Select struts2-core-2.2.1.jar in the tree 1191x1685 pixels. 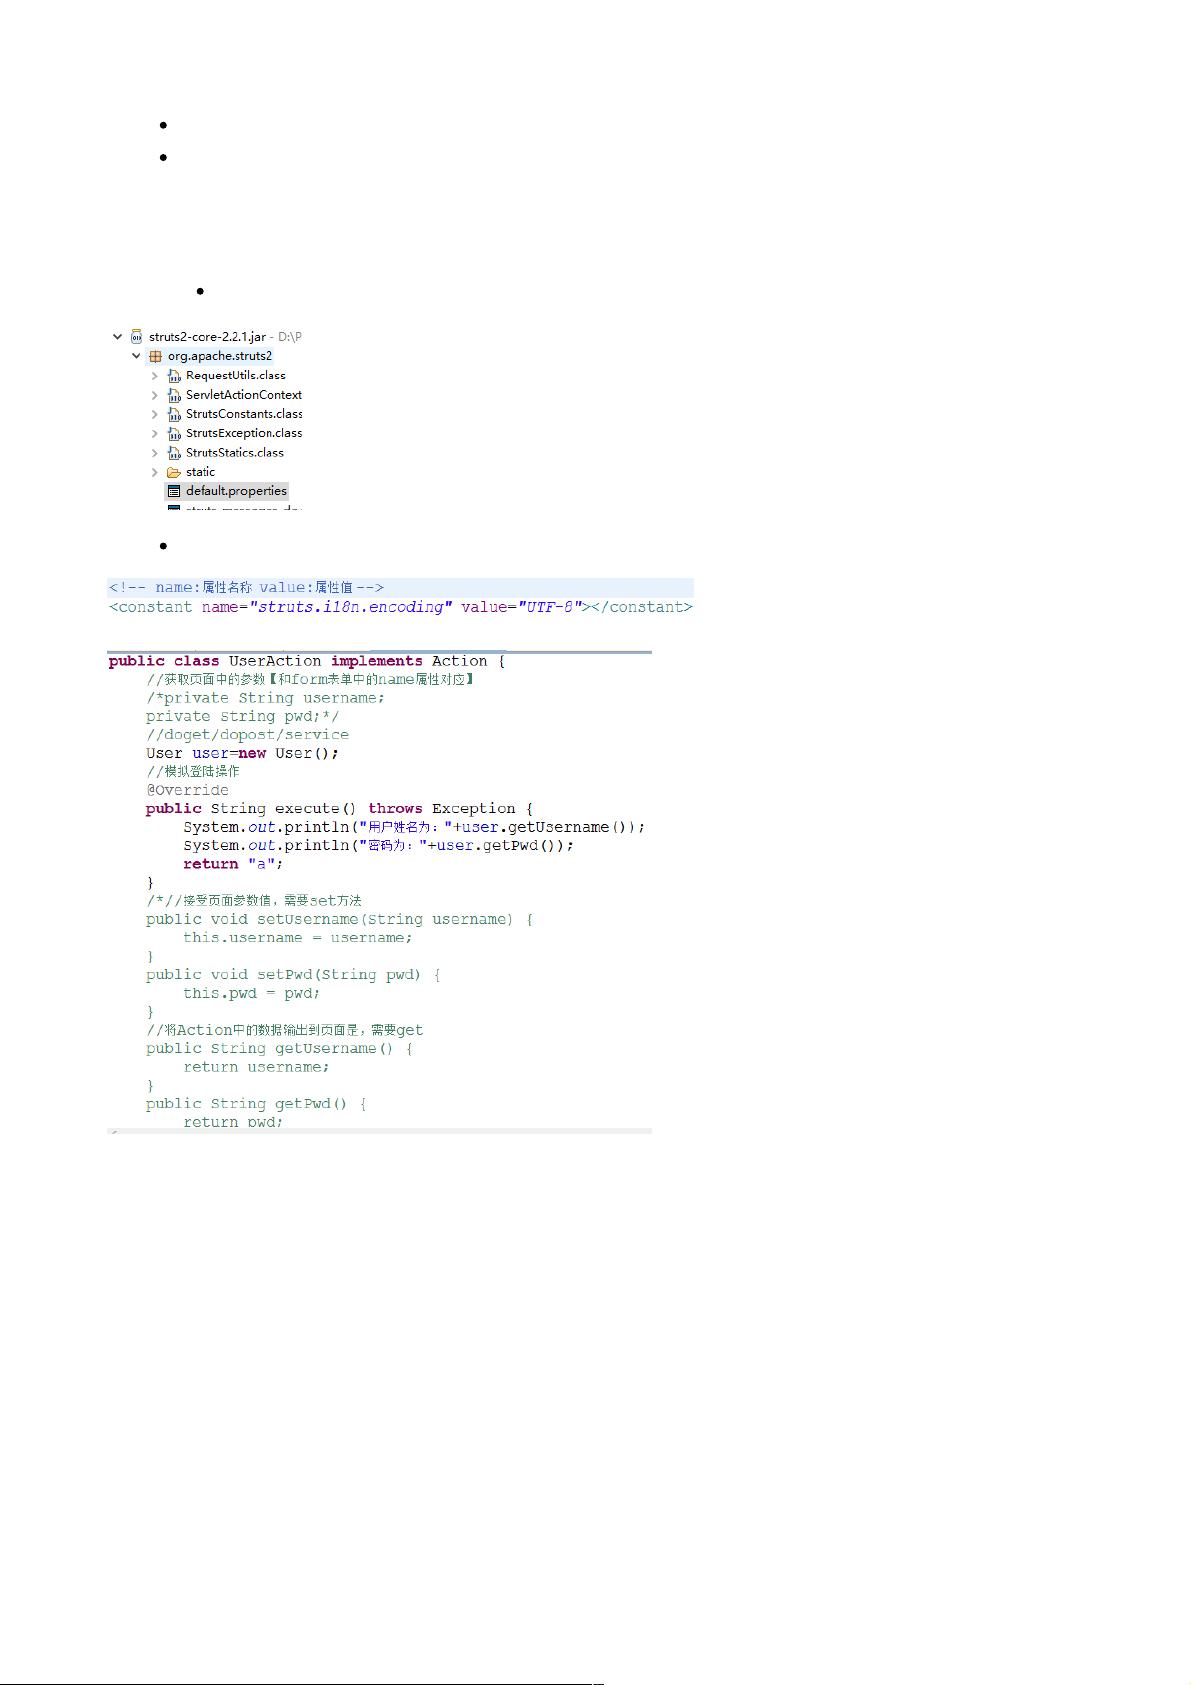coord(207,337)
